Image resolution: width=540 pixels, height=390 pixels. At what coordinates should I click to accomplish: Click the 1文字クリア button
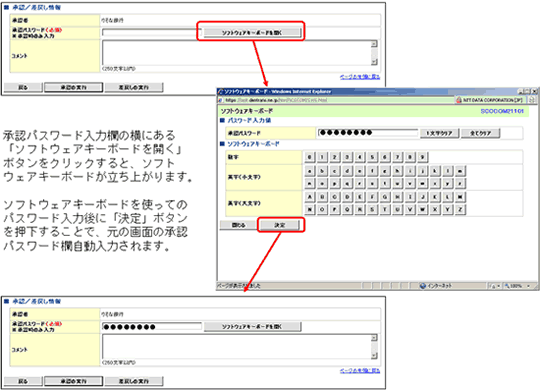click(439, 133)
